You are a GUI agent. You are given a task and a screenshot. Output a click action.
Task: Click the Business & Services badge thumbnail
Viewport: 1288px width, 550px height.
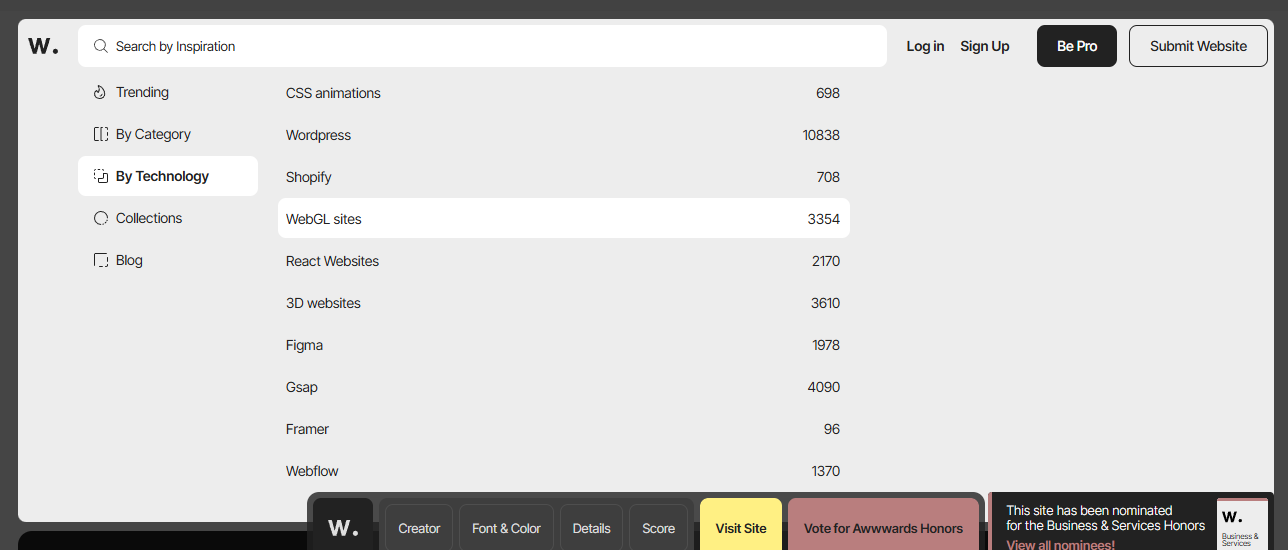click(1242, 524)
